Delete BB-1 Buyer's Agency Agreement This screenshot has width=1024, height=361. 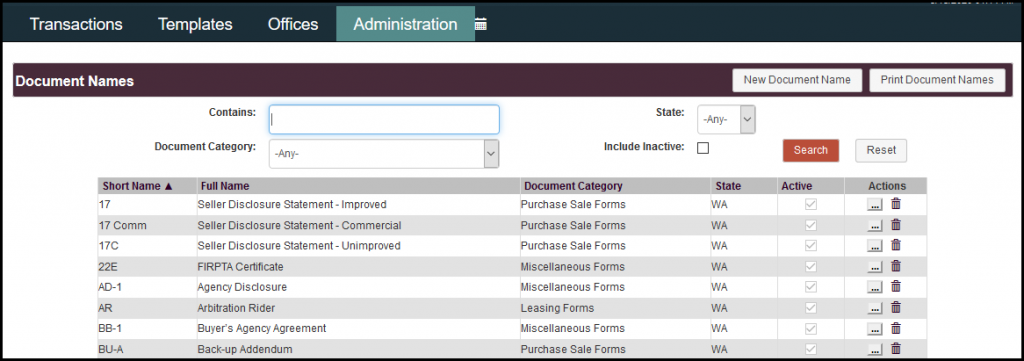point(896,328)
